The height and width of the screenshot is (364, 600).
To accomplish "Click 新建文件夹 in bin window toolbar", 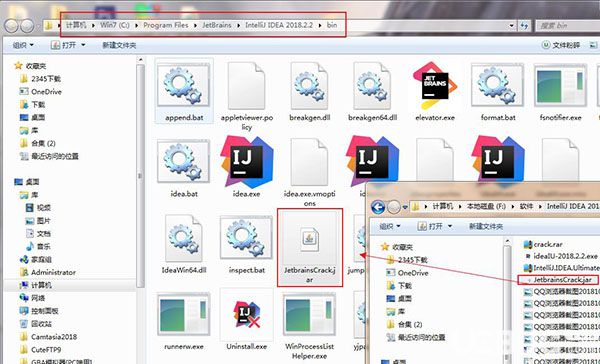I will 119,45.
